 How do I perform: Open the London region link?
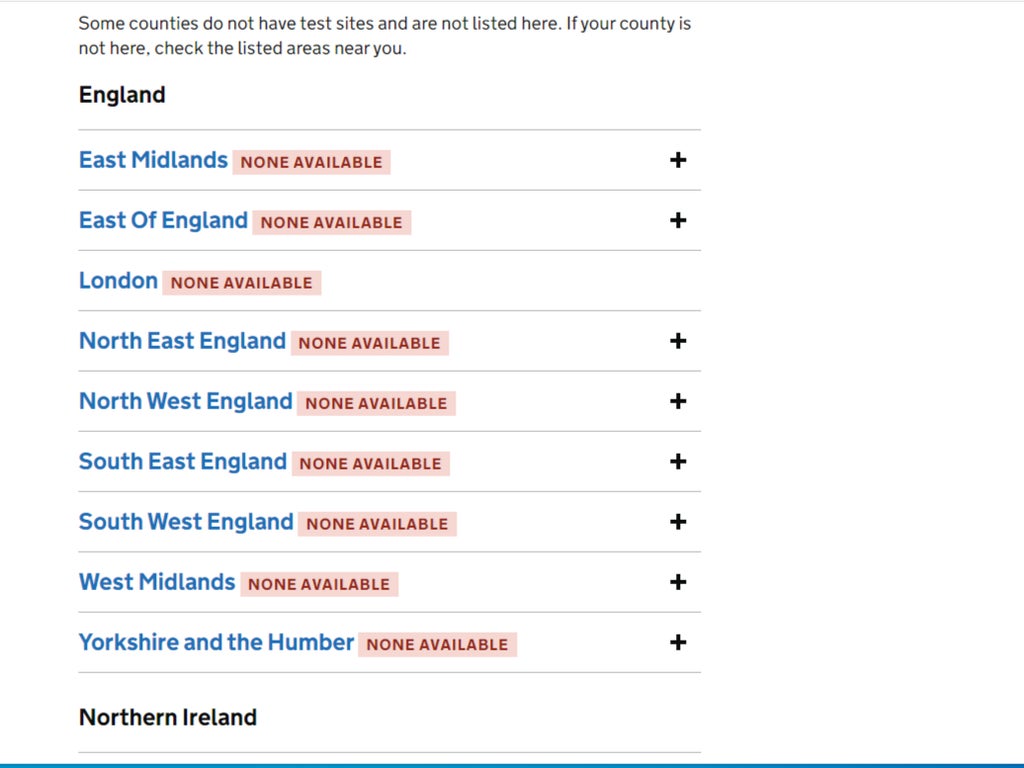click(x=118, y=281)
